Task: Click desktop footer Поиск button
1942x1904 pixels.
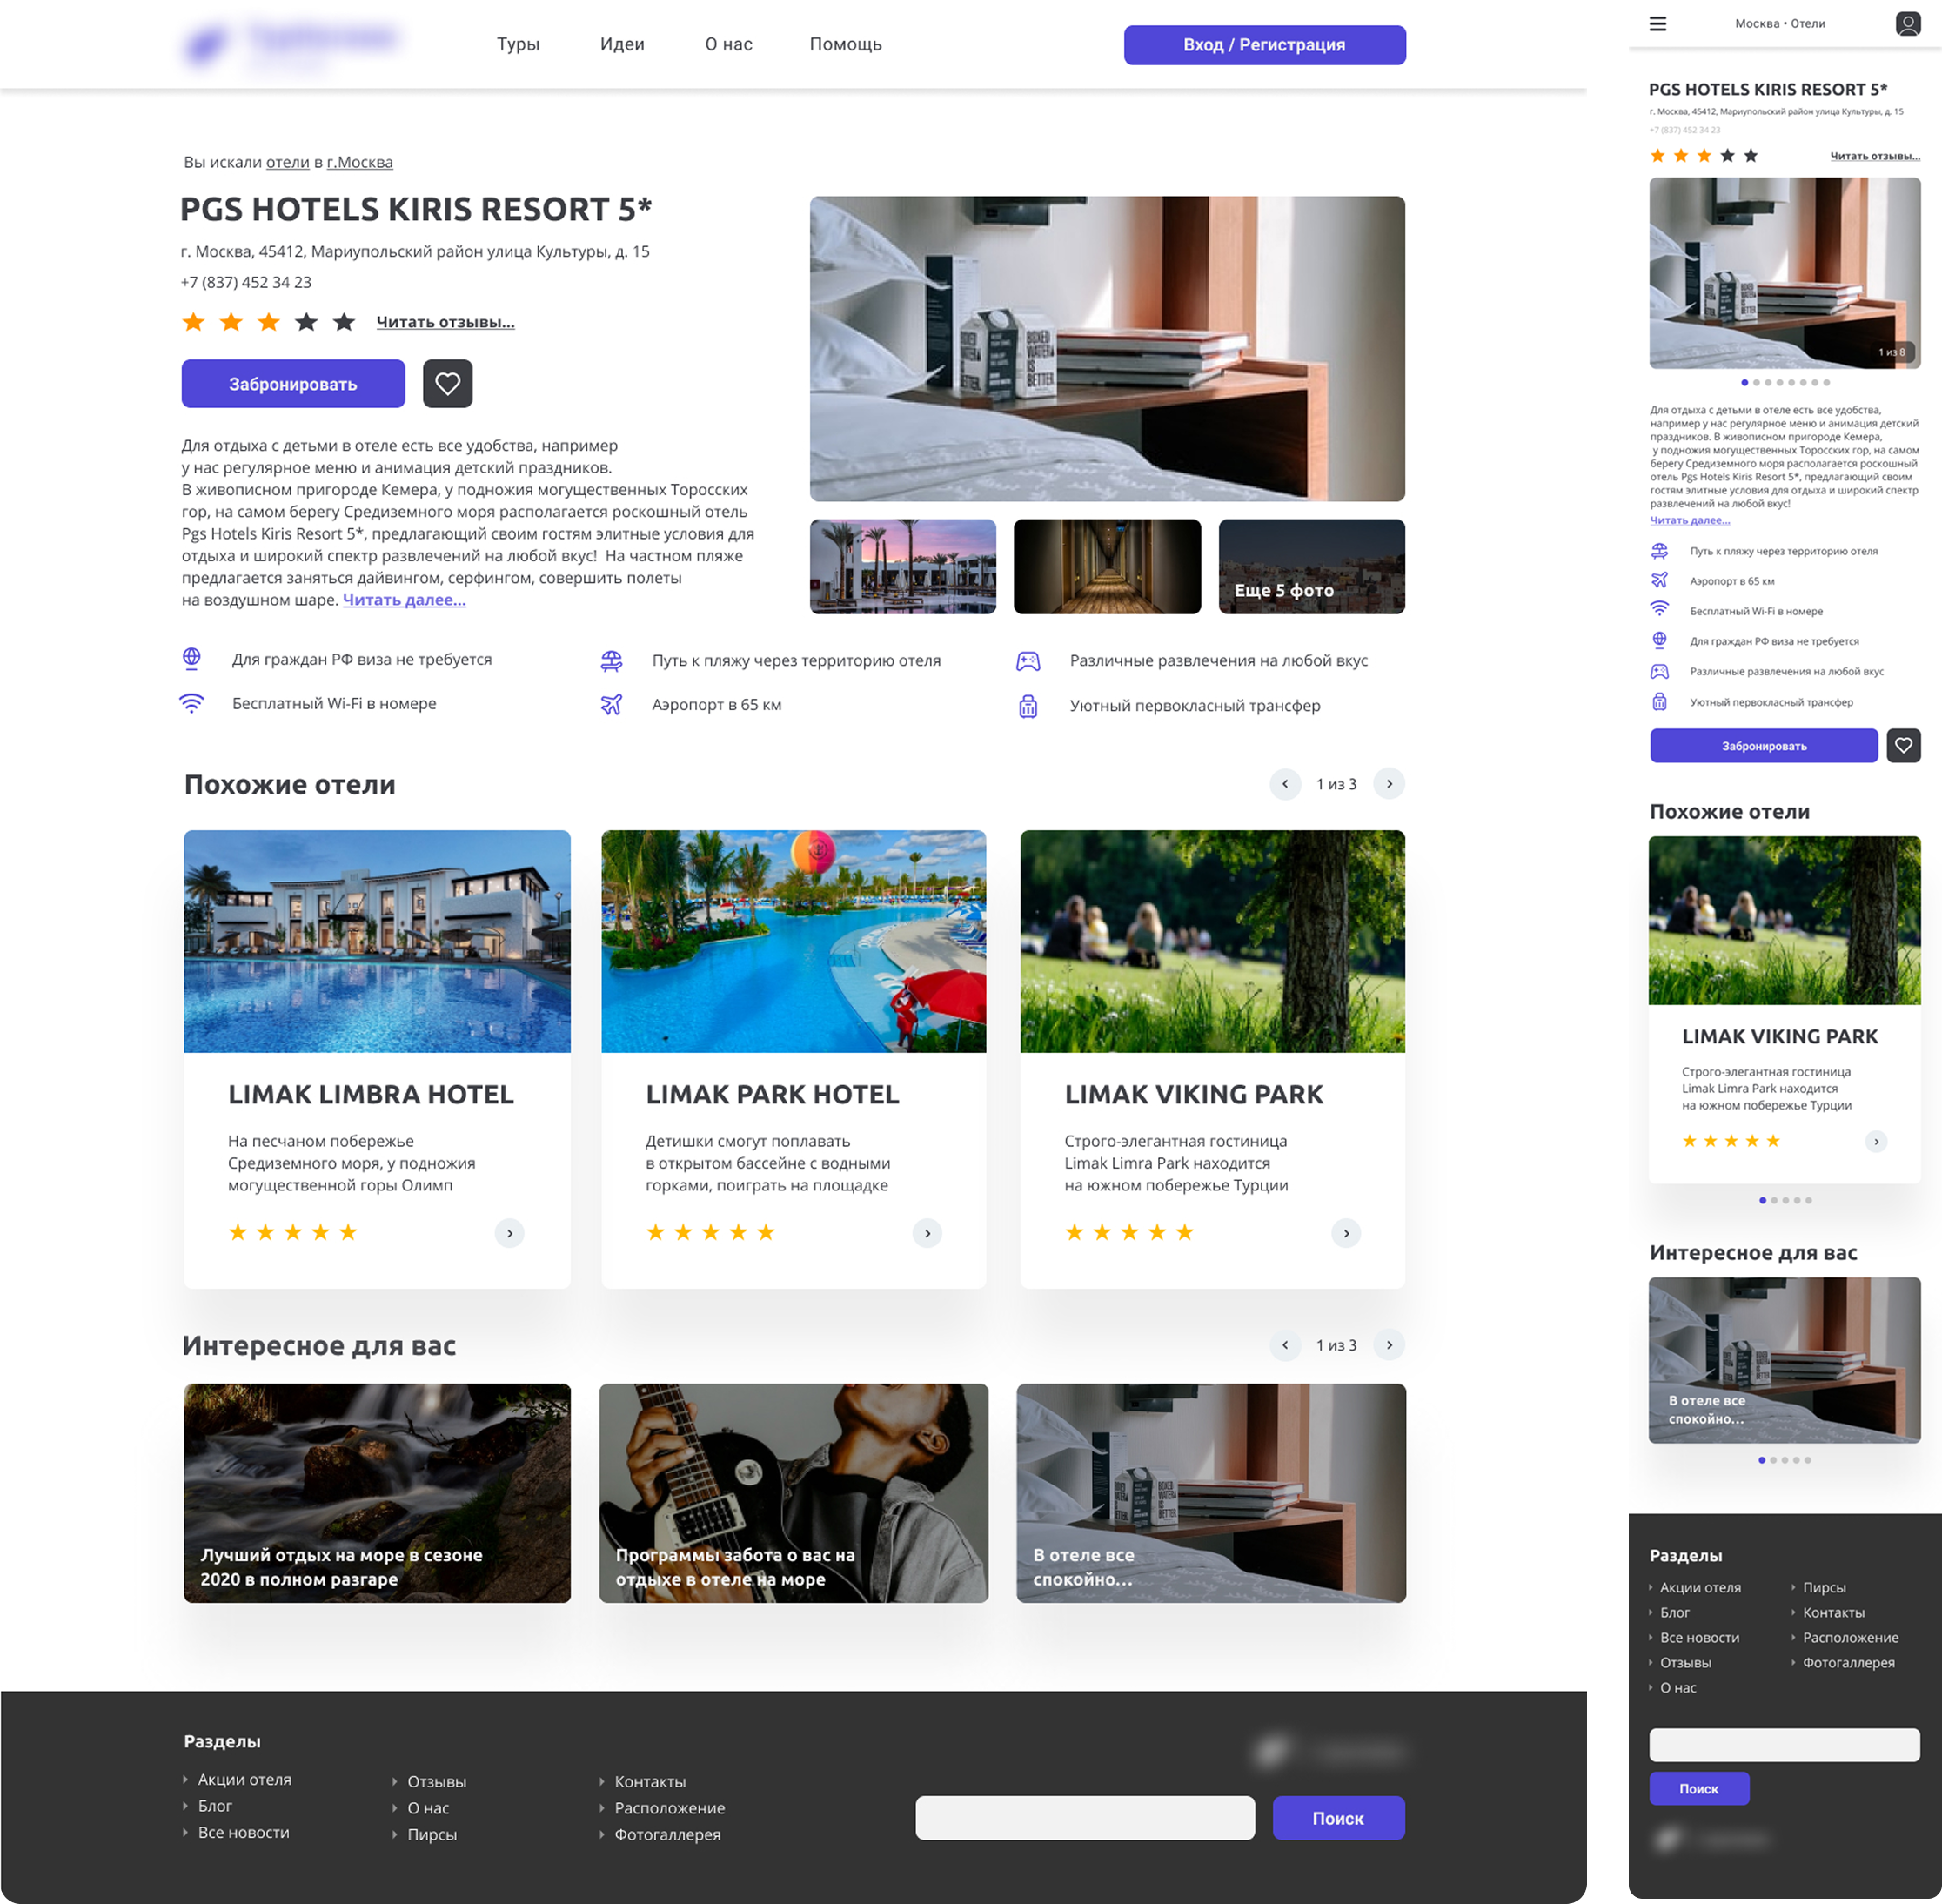Action: click(x=1338, y=1818)
